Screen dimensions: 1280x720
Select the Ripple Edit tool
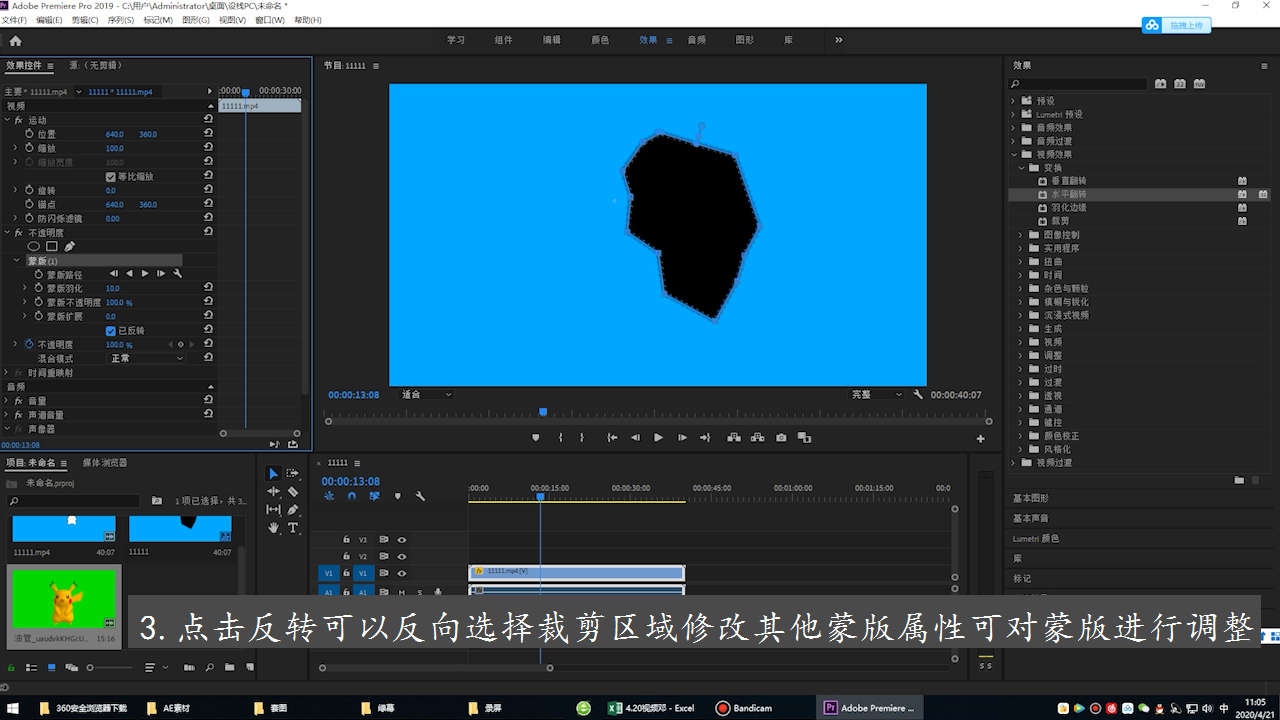click(x=273, y=491)
